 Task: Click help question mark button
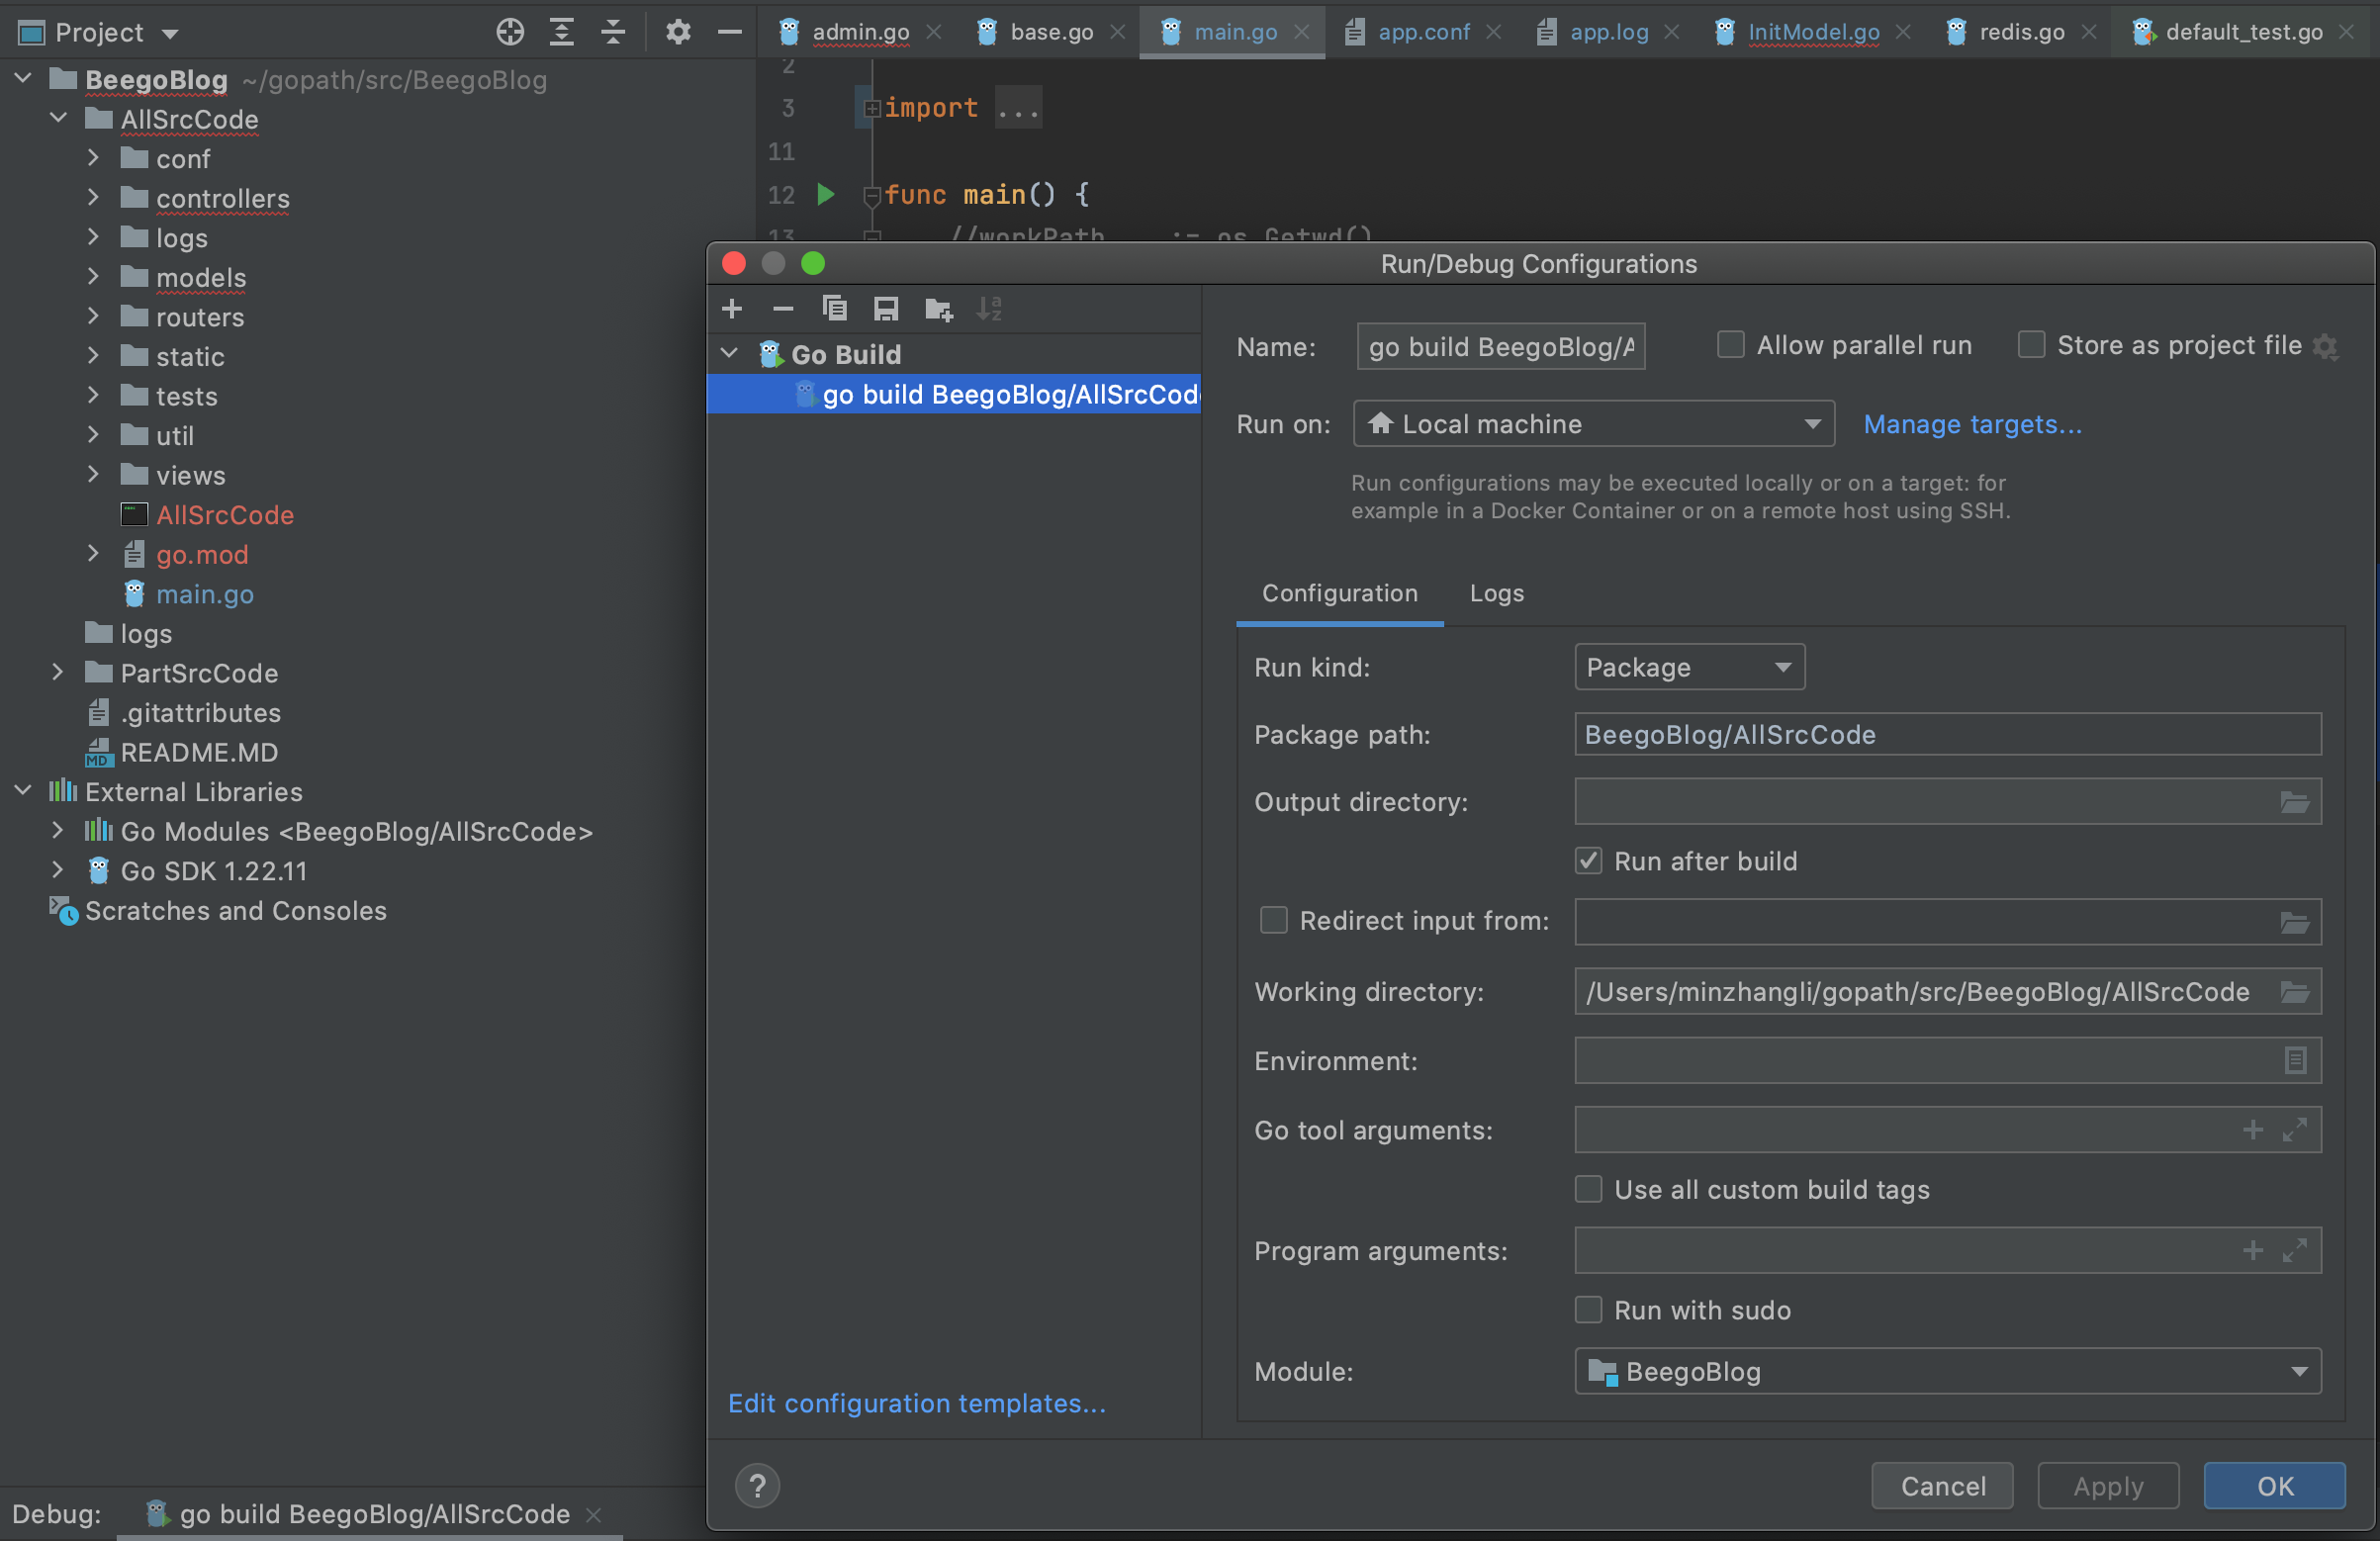(757, 1486)
